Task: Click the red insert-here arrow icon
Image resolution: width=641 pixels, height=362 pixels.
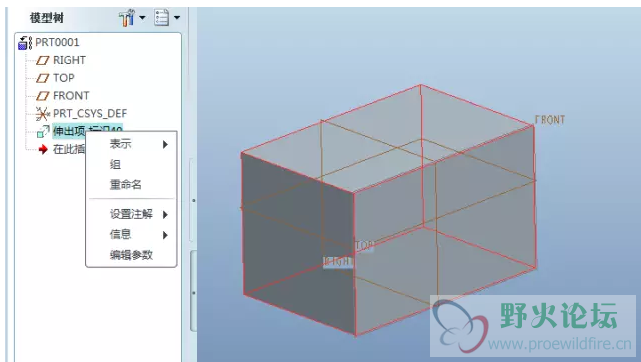Action: tap(43, 150)
